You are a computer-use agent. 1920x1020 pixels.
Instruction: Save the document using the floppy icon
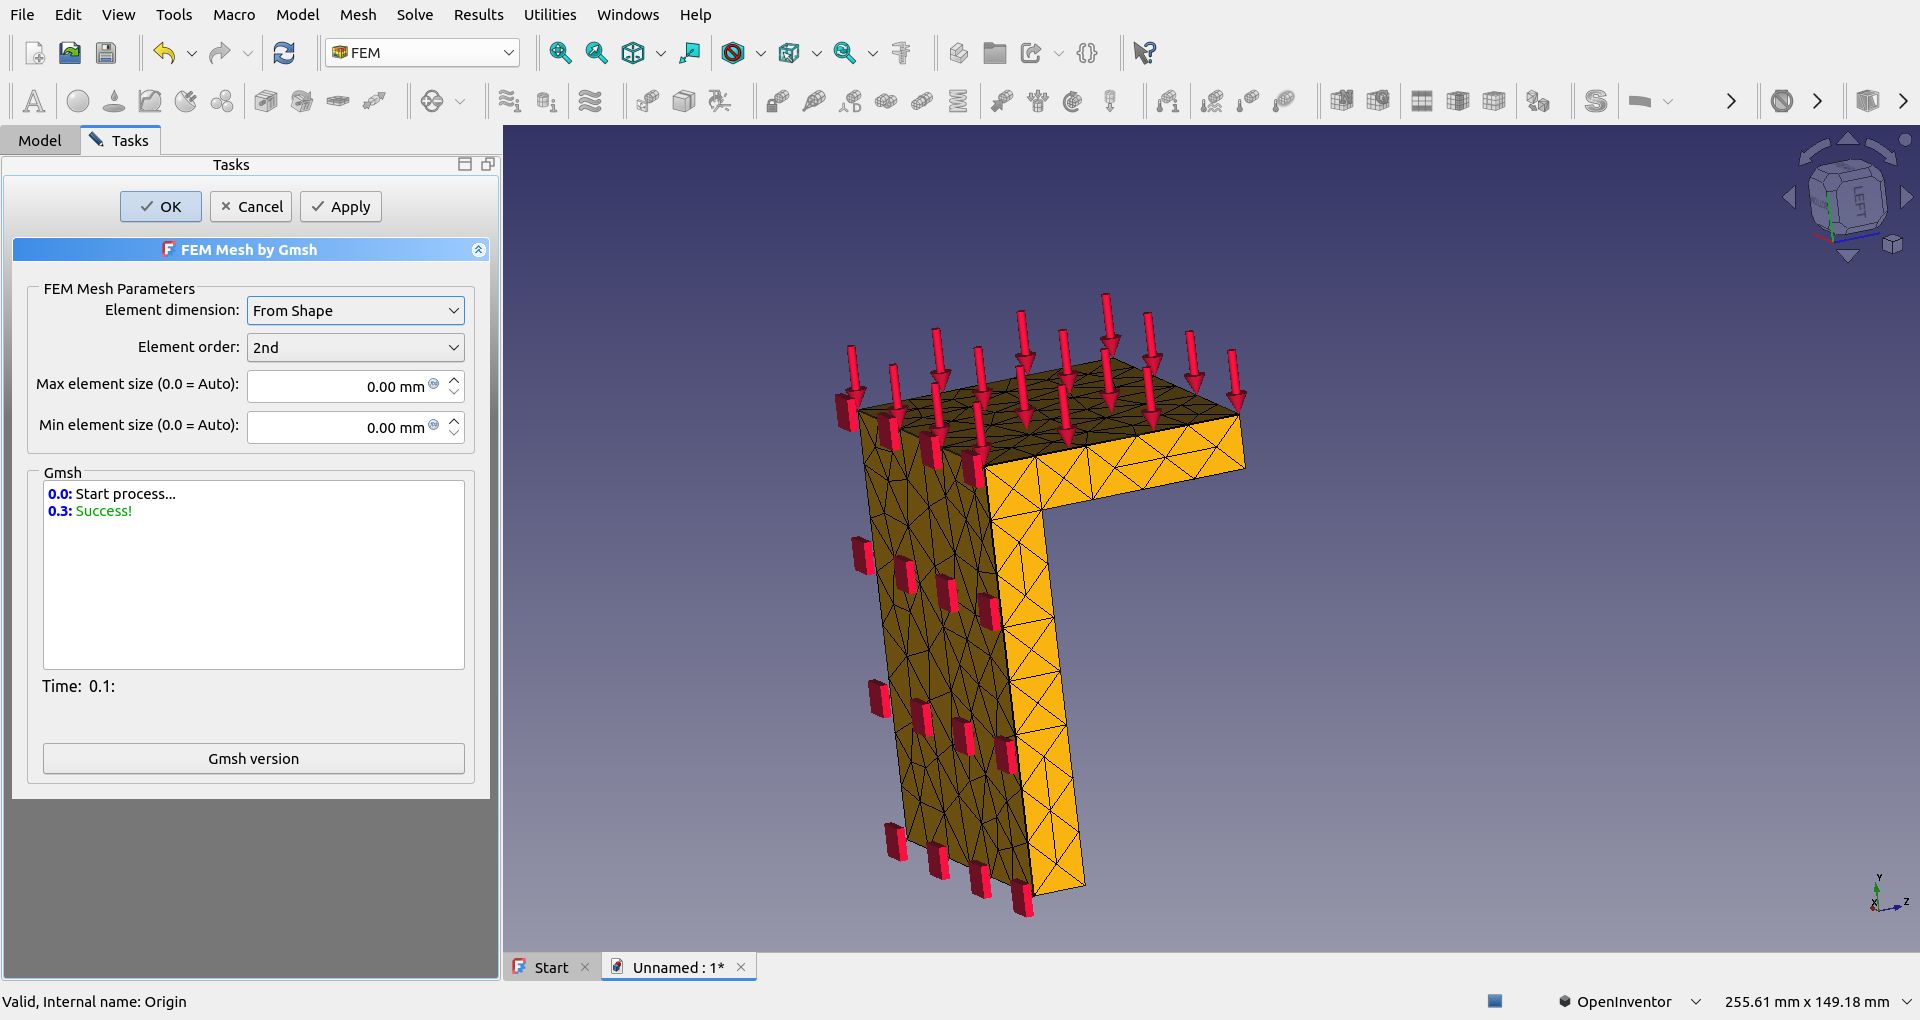click(106, 53)
